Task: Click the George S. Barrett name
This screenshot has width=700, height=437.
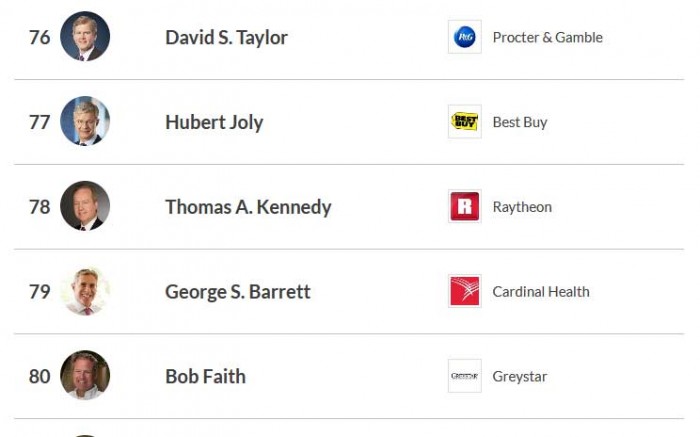Action: coord(238,292)
